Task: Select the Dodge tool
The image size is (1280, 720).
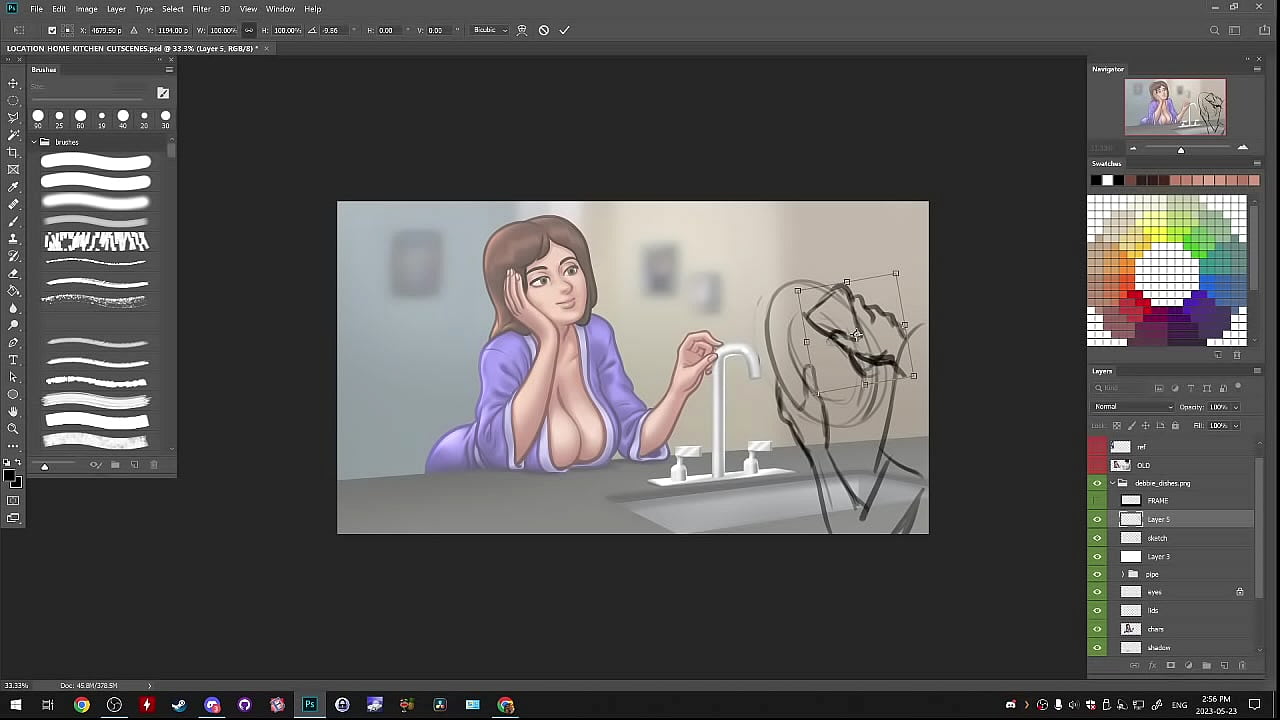Action: pyautogui.click(x=13, y=325)
